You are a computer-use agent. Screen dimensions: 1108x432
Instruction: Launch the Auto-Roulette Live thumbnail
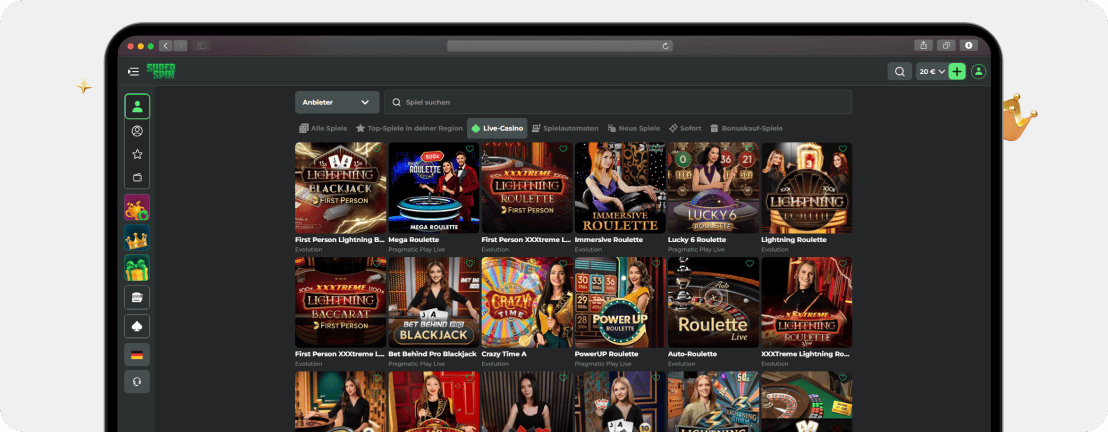tap(714, 303)
